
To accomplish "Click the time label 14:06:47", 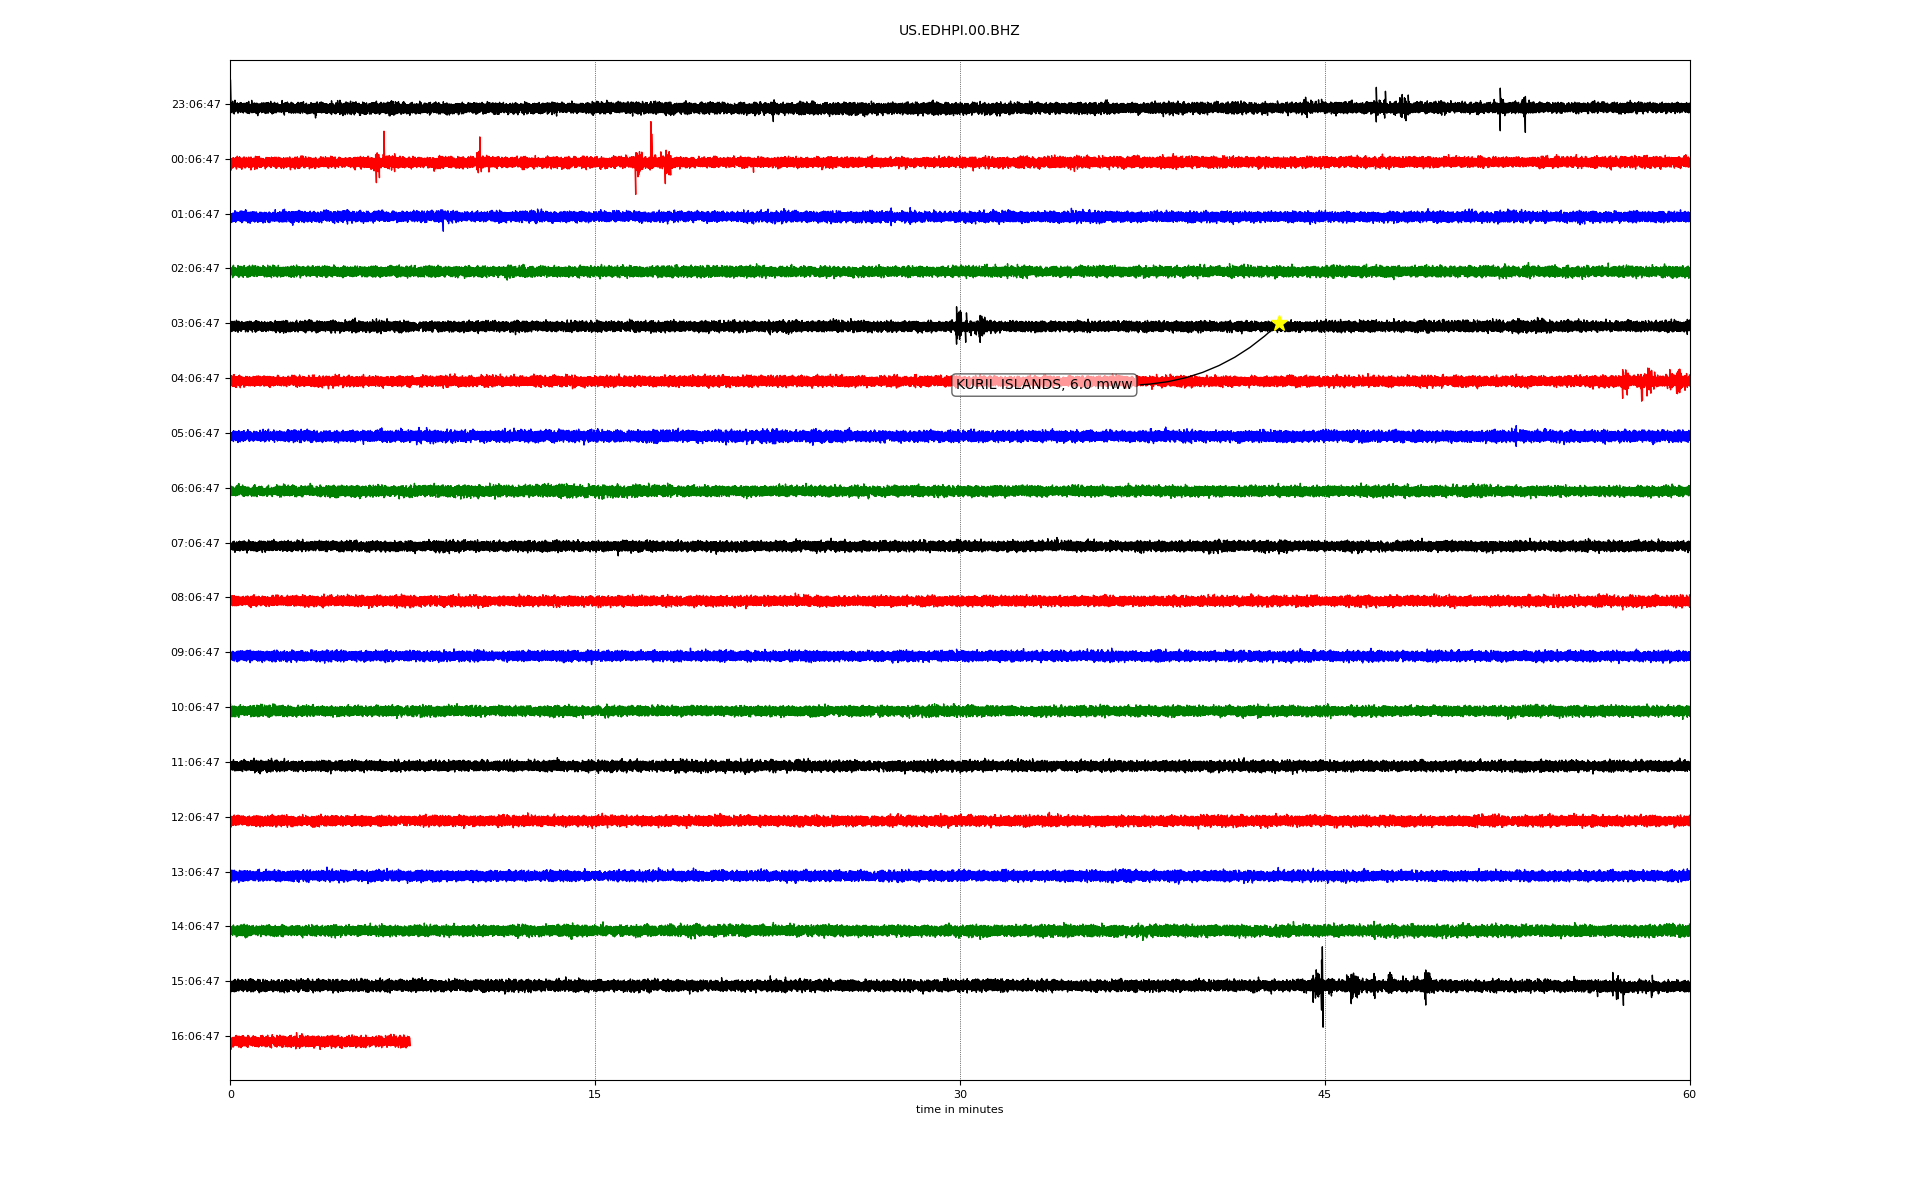I will tap(196, 927).
